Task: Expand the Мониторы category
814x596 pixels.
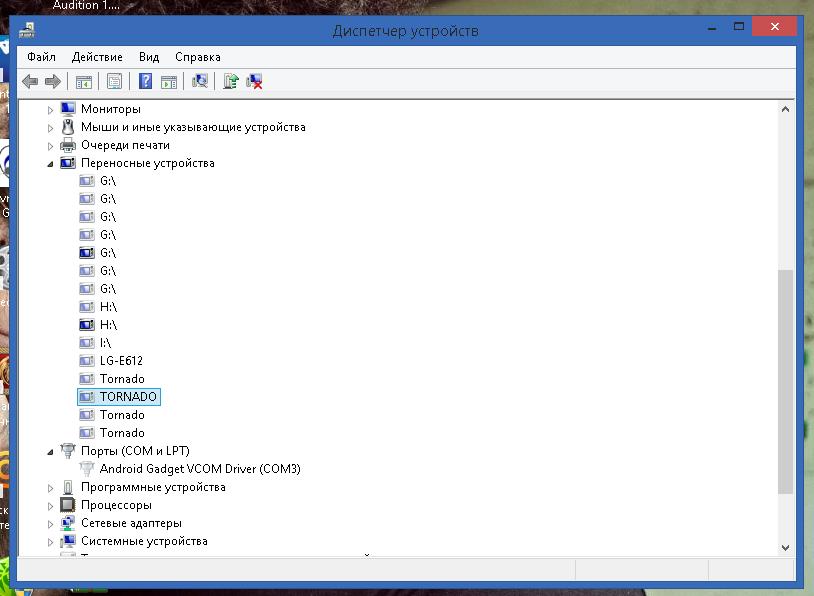Action: tap(51, 109)
